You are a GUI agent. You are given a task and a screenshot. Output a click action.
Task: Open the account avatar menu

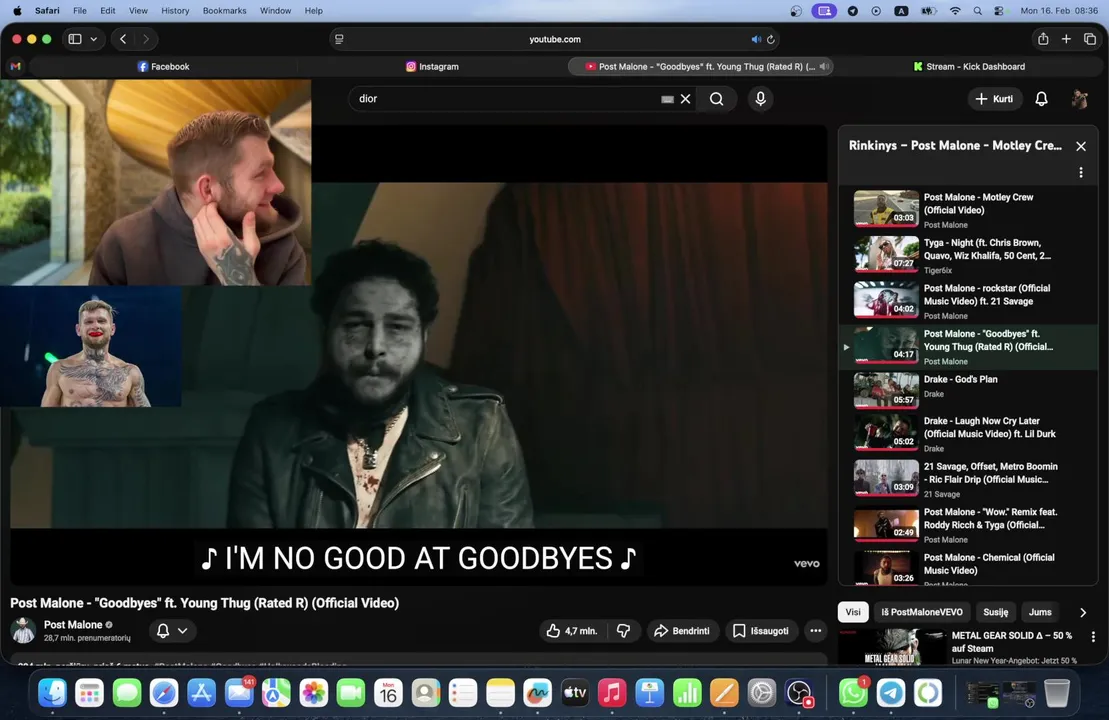coord(1079,99)
